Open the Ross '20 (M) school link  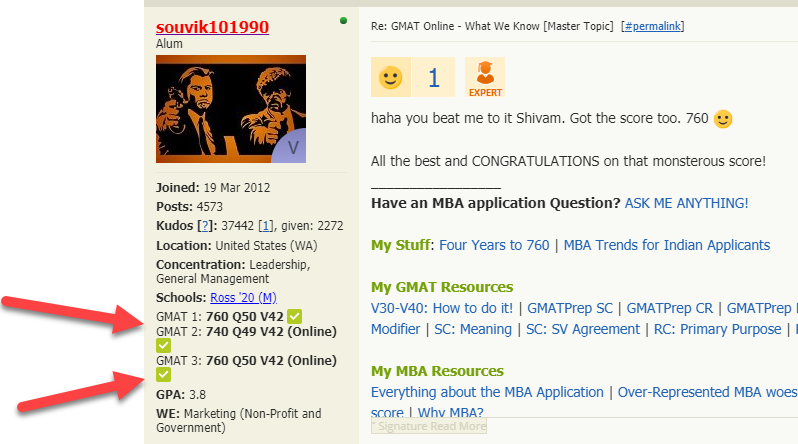pyautogui.click(x=243, y=298)
